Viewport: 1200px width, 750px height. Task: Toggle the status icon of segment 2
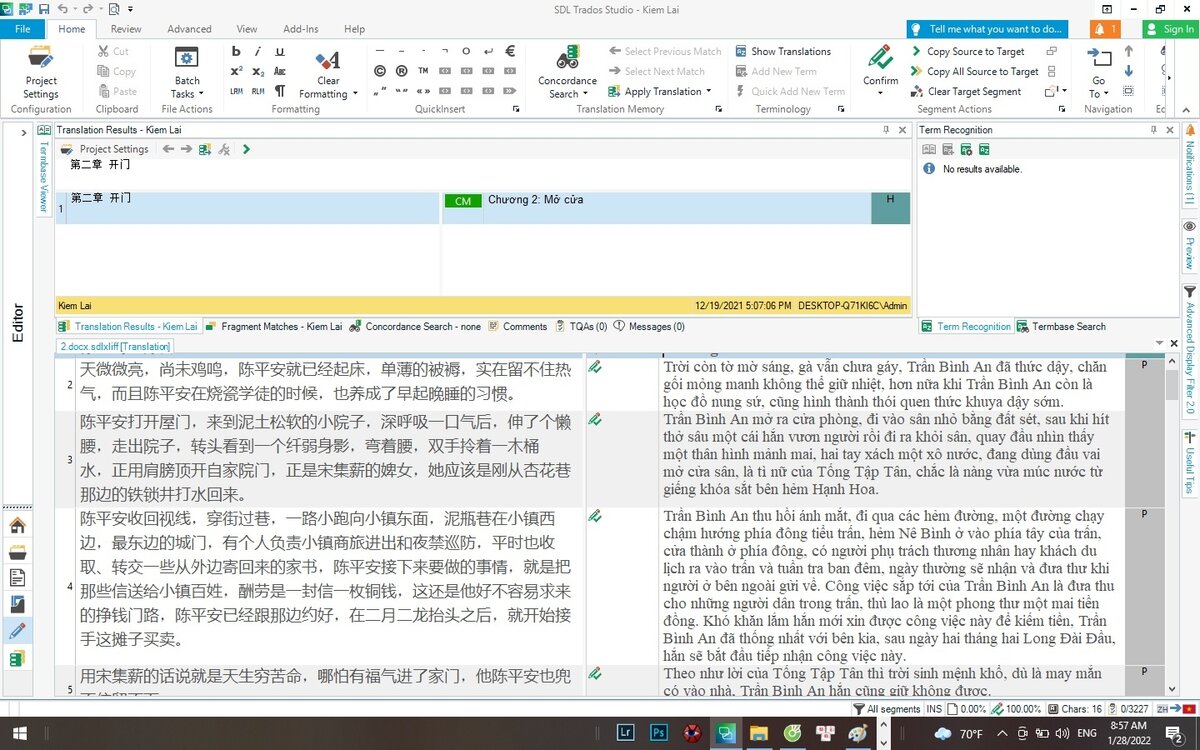(595, 367)
